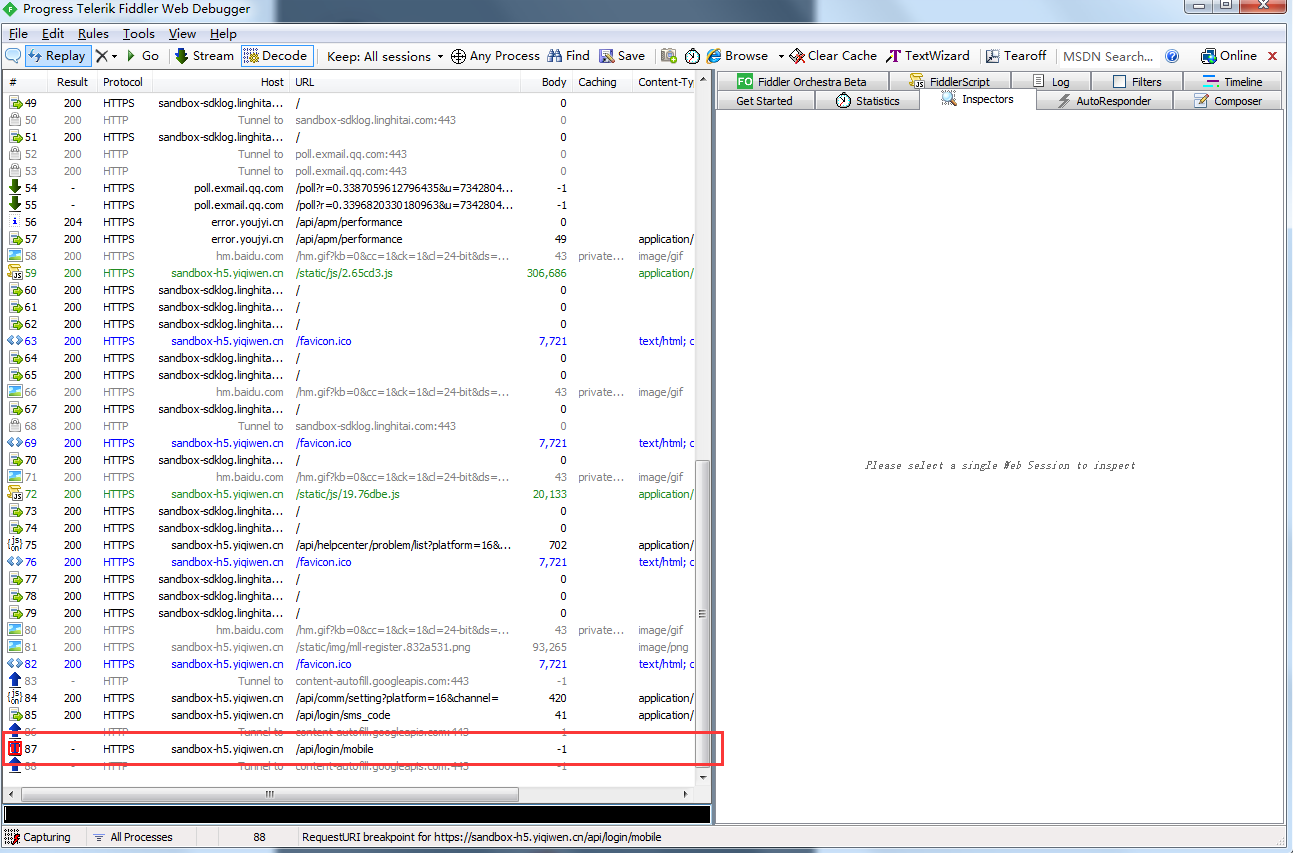Screen dimensions: 1293x853
Task: Open the Tools menu
Action: [139, 34]
